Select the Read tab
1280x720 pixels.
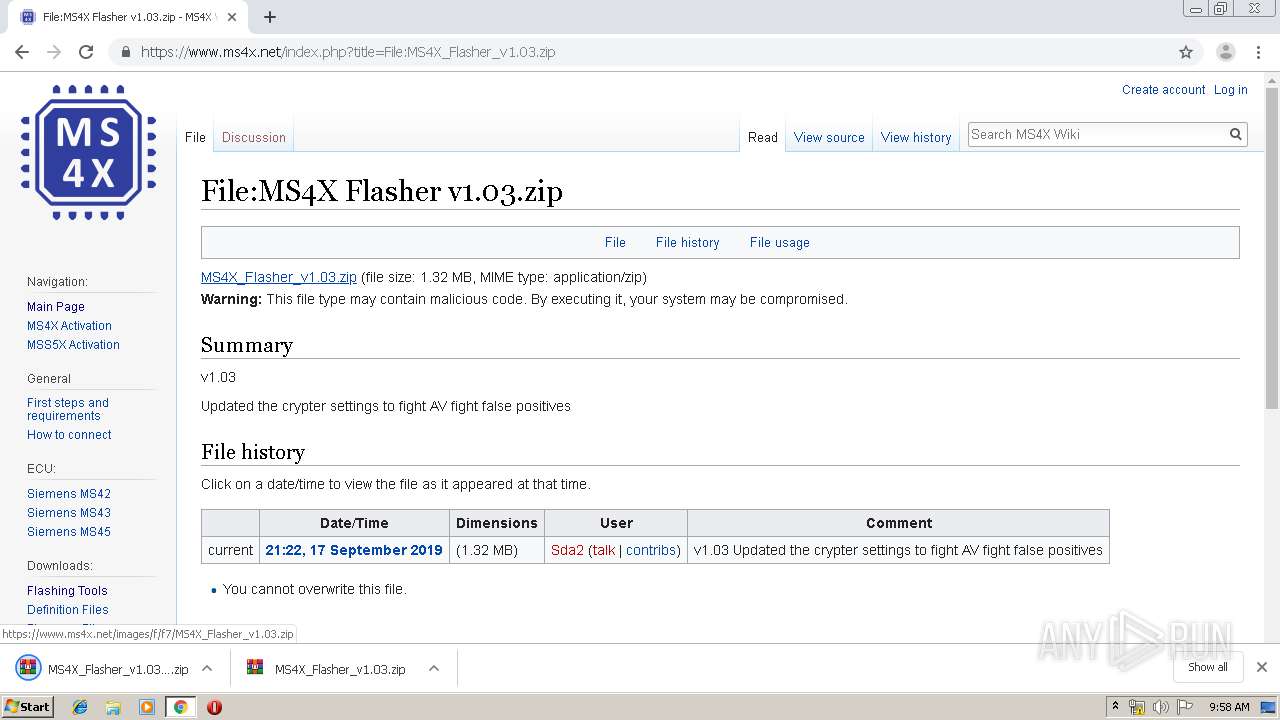[763, 137]
